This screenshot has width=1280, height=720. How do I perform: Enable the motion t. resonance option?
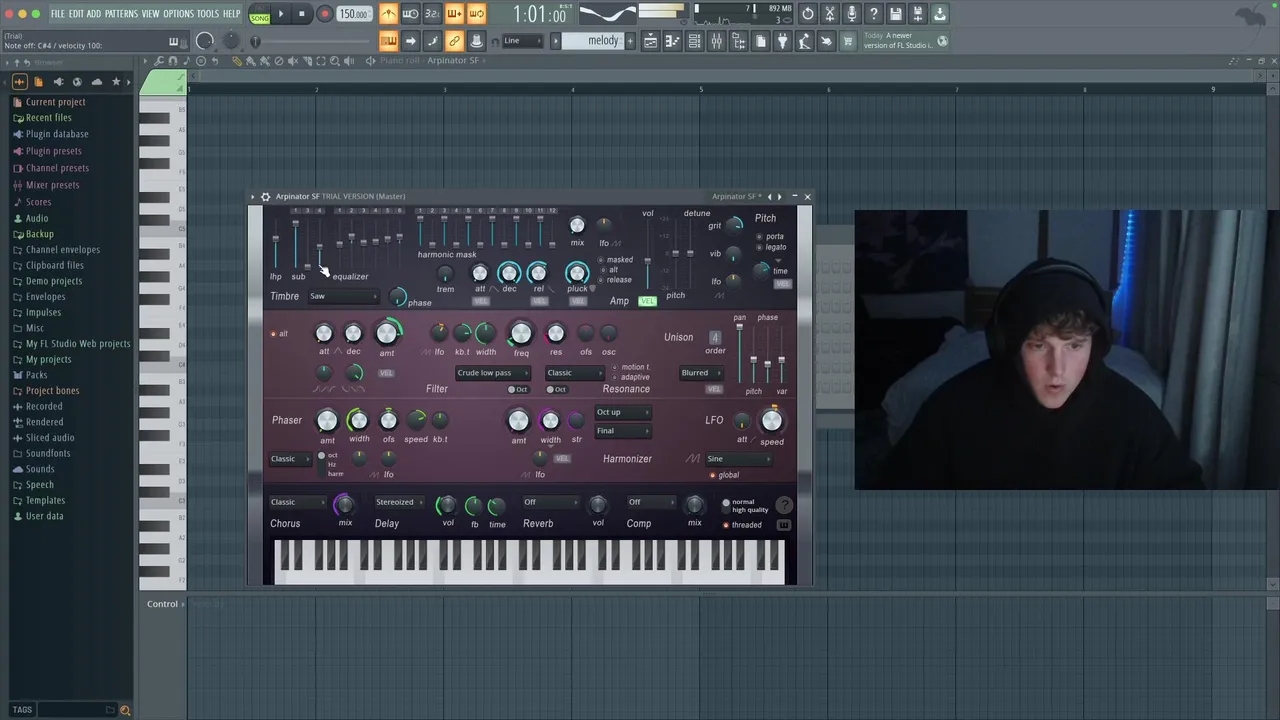tap(631, 367)
